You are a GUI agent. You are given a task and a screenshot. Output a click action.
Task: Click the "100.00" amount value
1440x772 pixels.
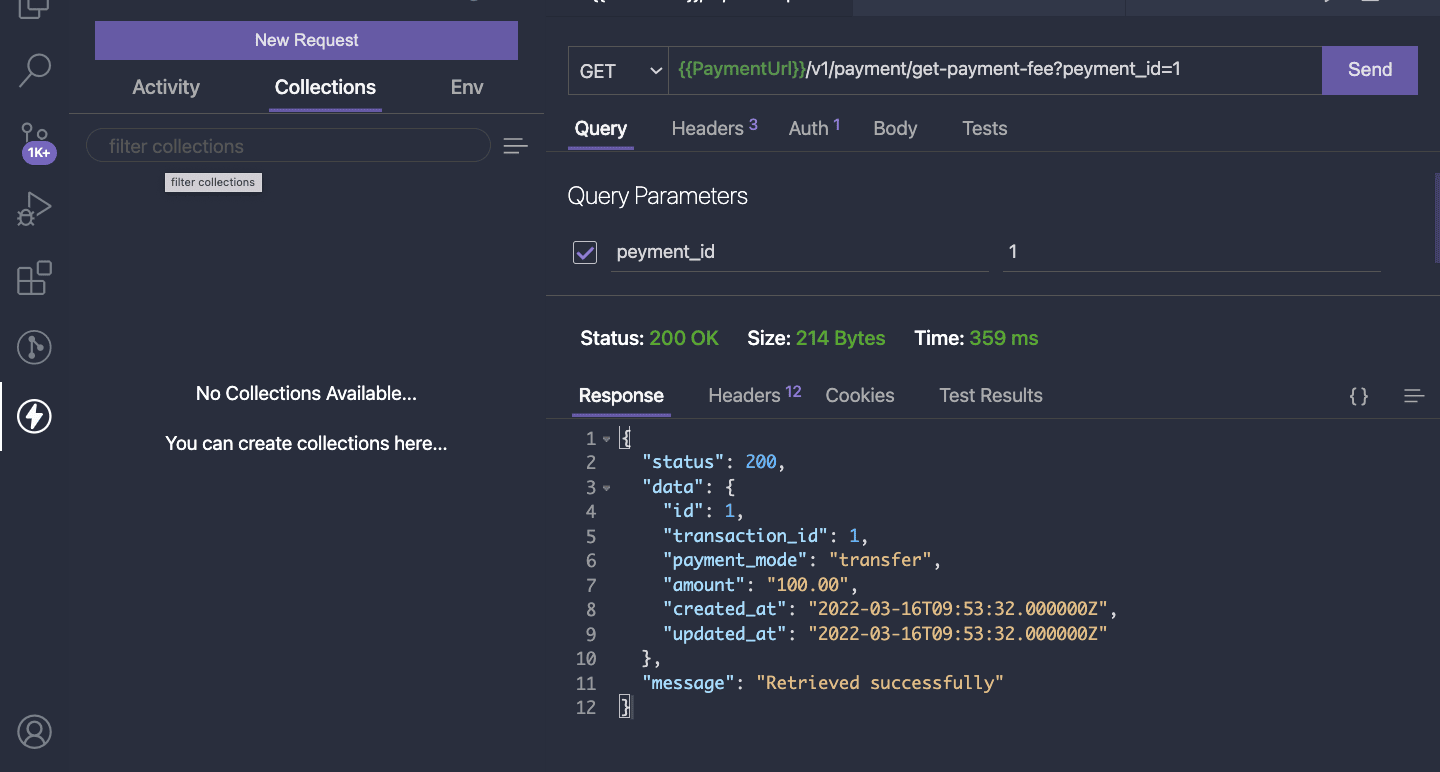coord(808,585)
